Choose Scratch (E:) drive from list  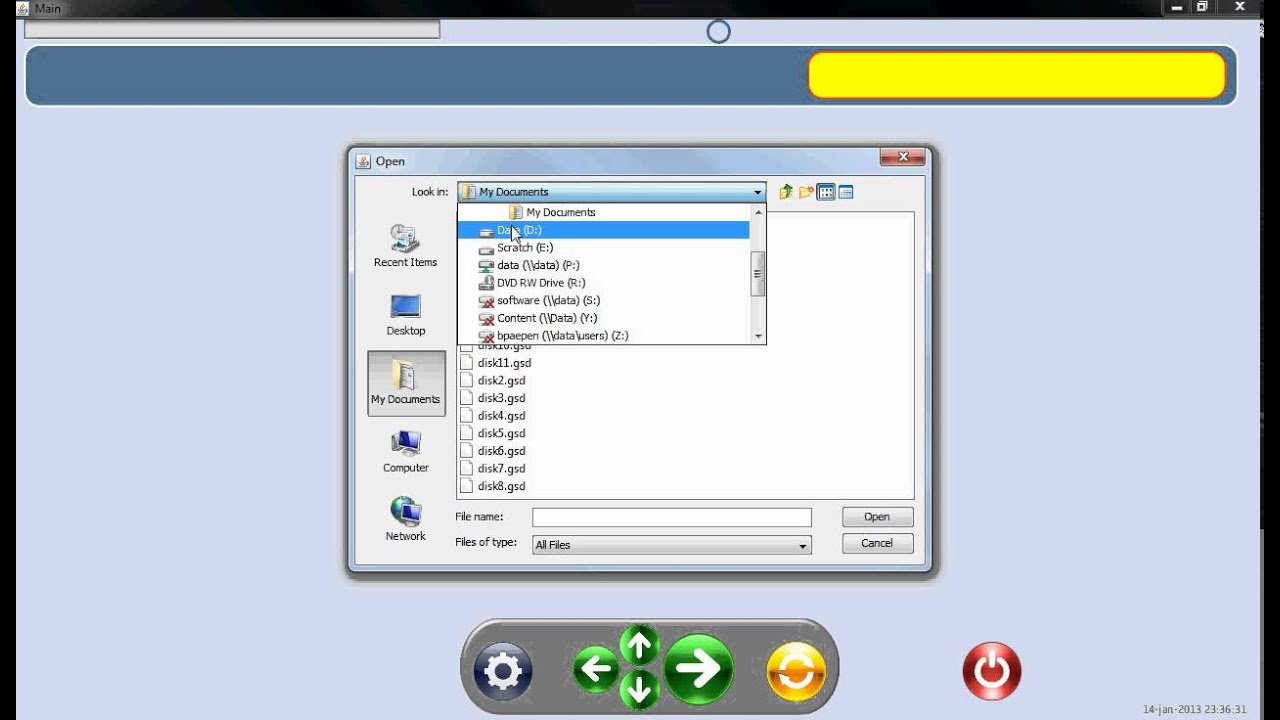(603, 248)
